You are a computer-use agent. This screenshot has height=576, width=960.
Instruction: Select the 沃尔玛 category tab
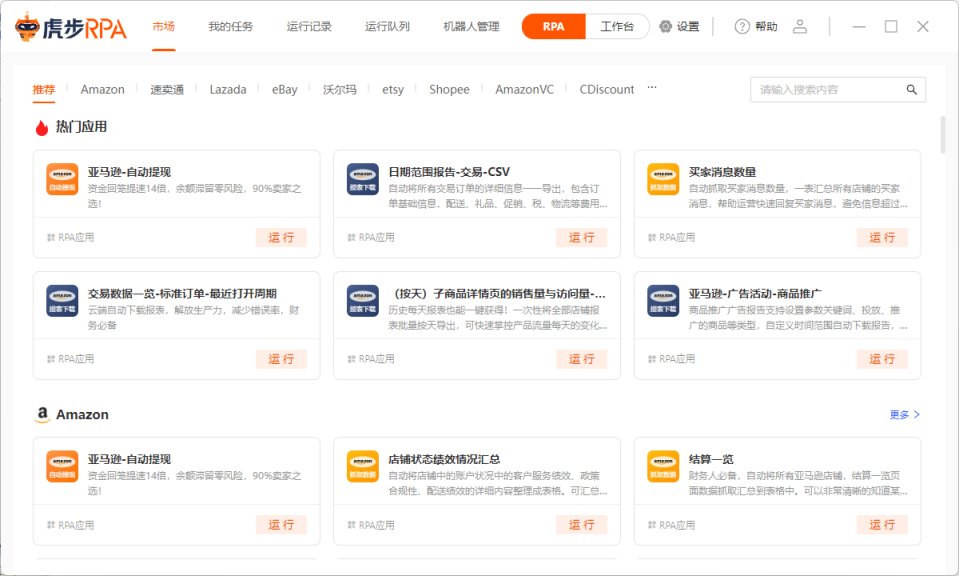coord(340,89)
